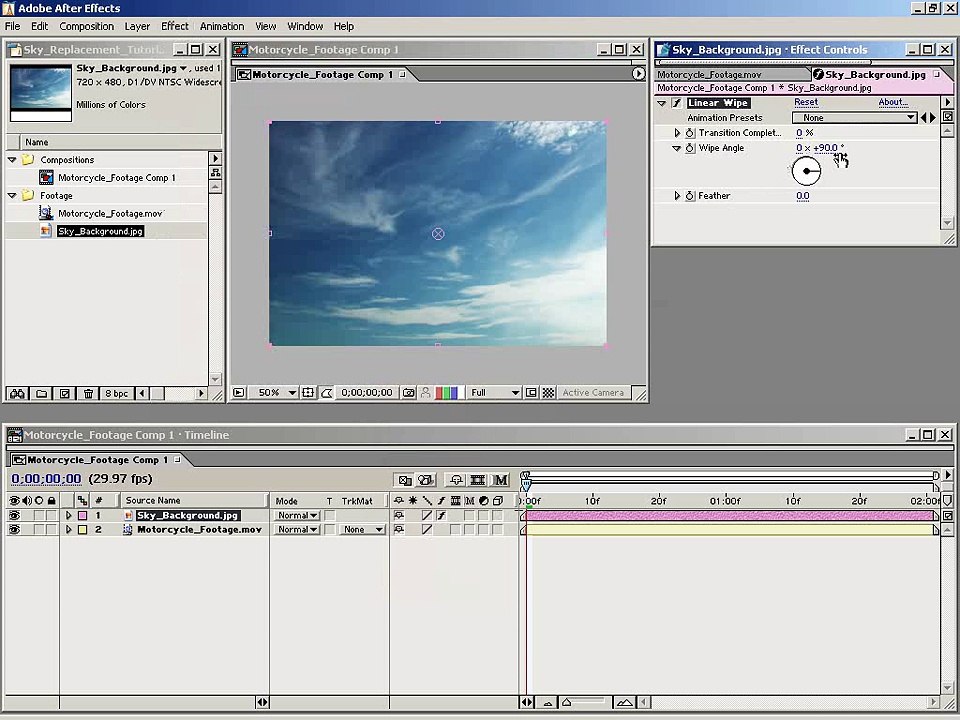Expand Sky_Background.jpg layer properties triangle

pos(69,516)
